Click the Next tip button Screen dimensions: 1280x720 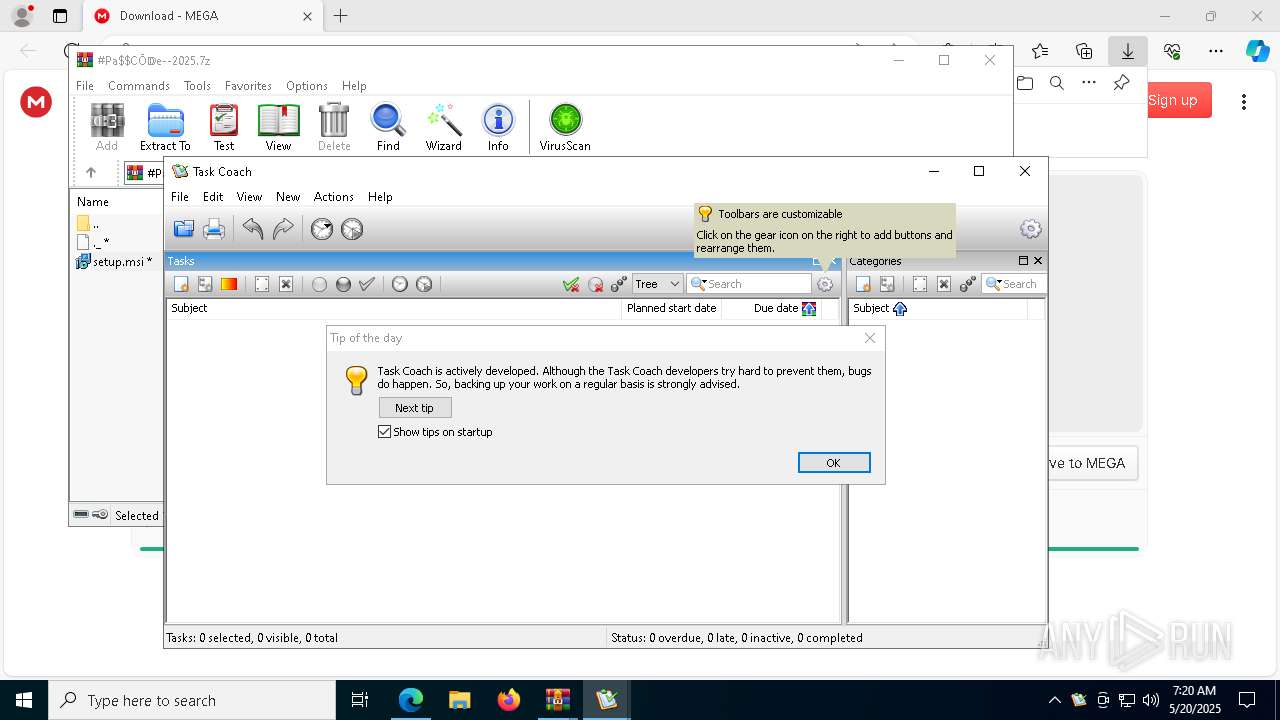(415, 408)
